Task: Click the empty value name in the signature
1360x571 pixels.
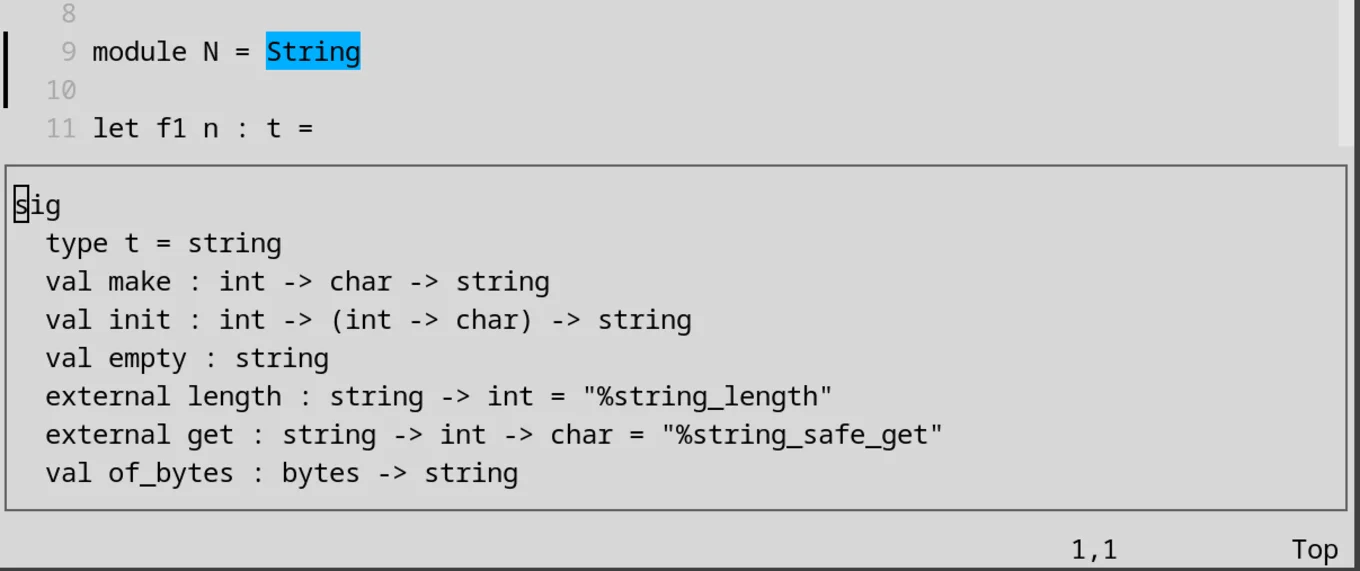Action: [147, 358]
